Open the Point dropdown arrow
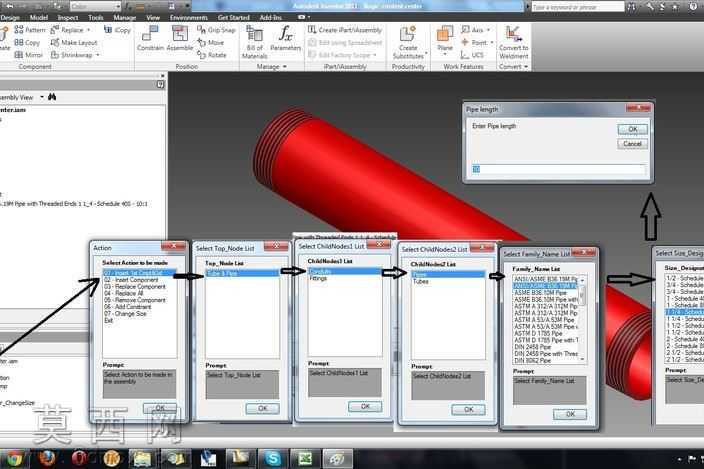This screenshot has height=469, width=704. tap(492, 43)
